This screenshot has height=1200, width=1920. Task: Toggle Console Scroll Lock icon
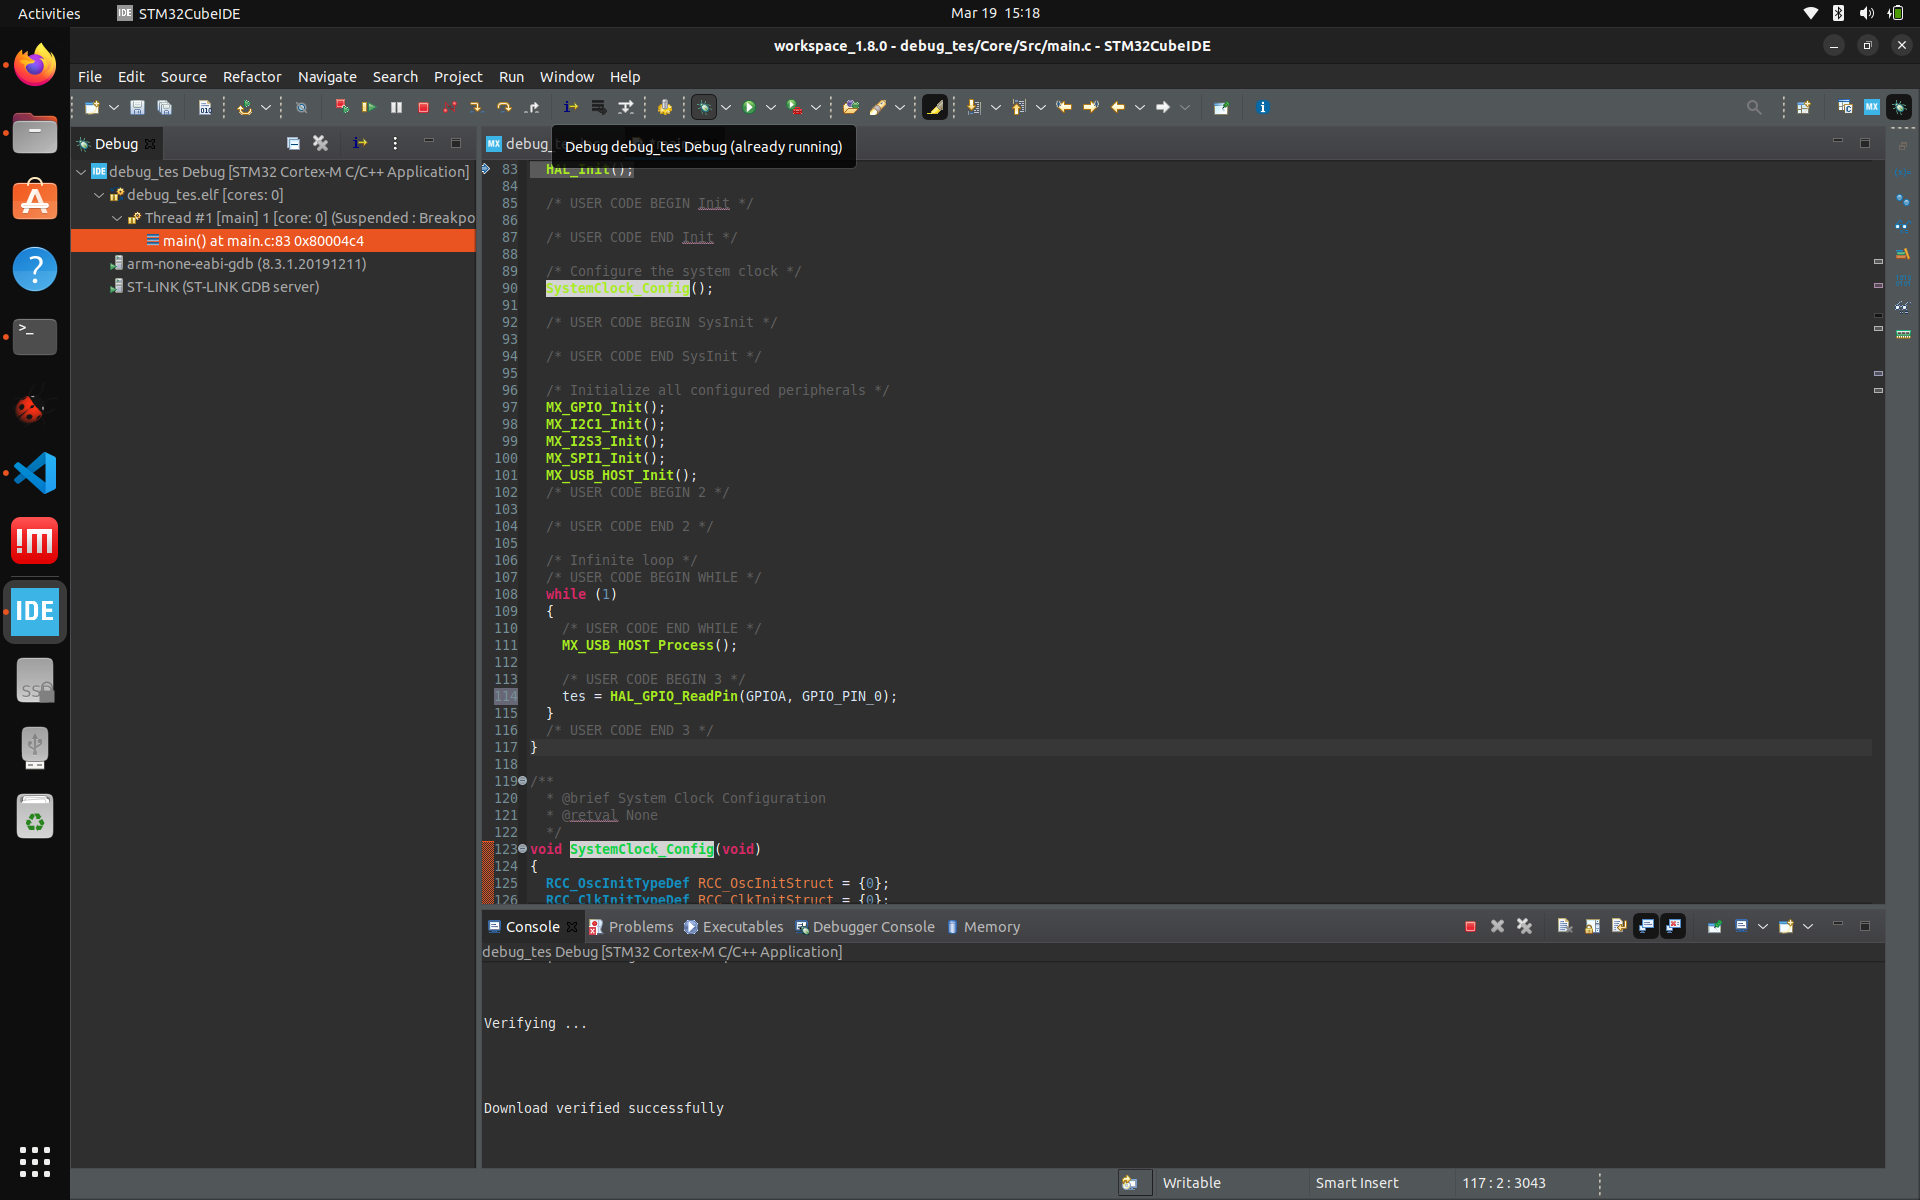(1592, 927)
